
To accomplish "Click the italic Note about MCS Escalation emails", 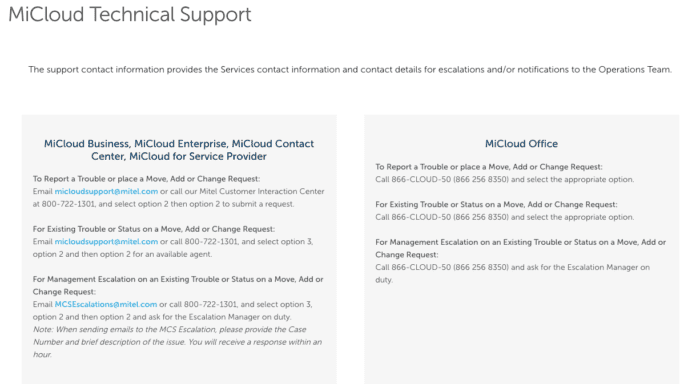I will (177, 342).
